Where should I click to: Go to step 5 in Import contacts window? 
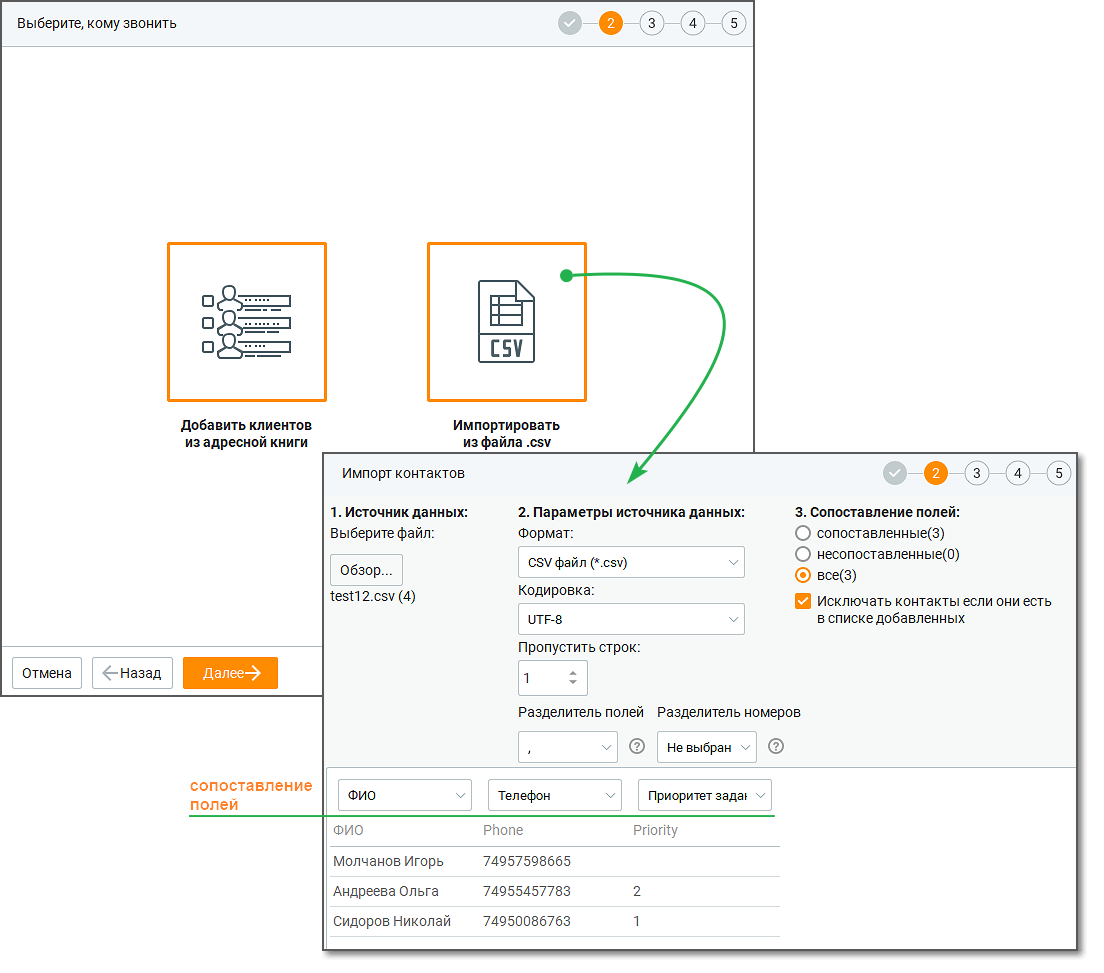(1059, 473)
